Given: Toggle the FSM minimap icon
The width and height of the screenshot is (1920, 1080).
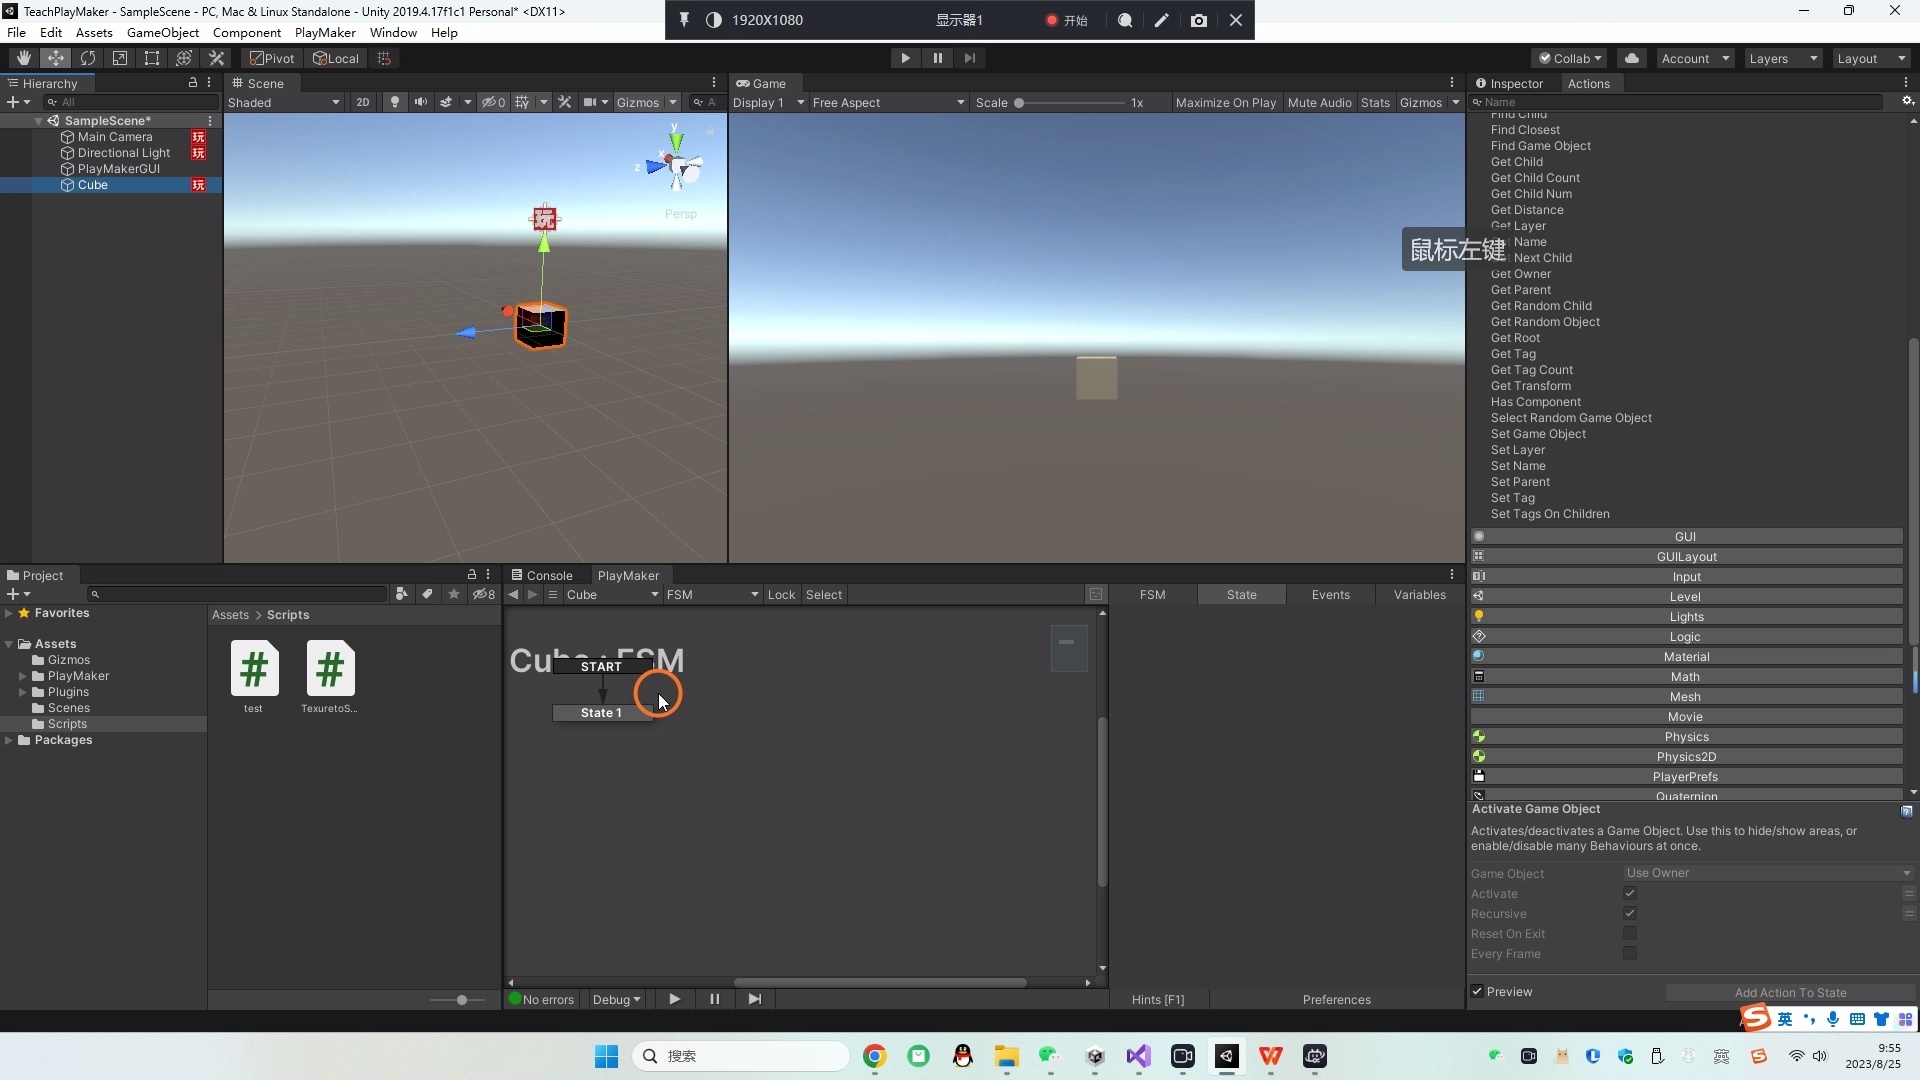Looking at the screenshot, I should (x=1095, y=594).
